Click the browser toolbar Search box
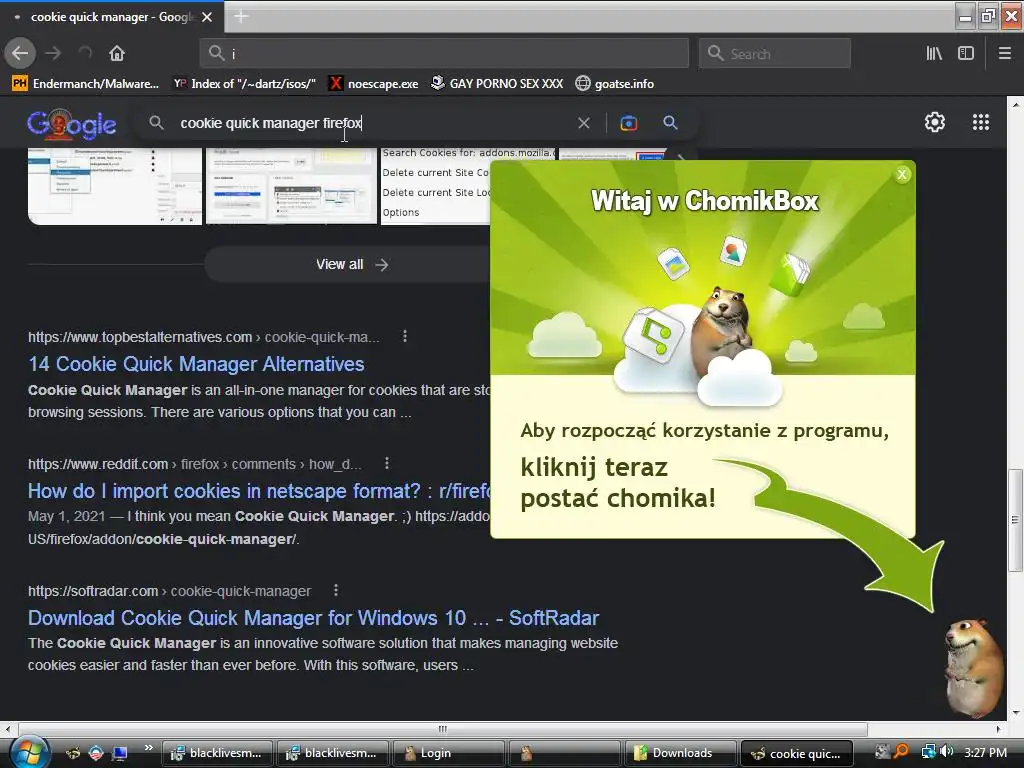The image size is (1024, 768). click(x=775, y=53)
